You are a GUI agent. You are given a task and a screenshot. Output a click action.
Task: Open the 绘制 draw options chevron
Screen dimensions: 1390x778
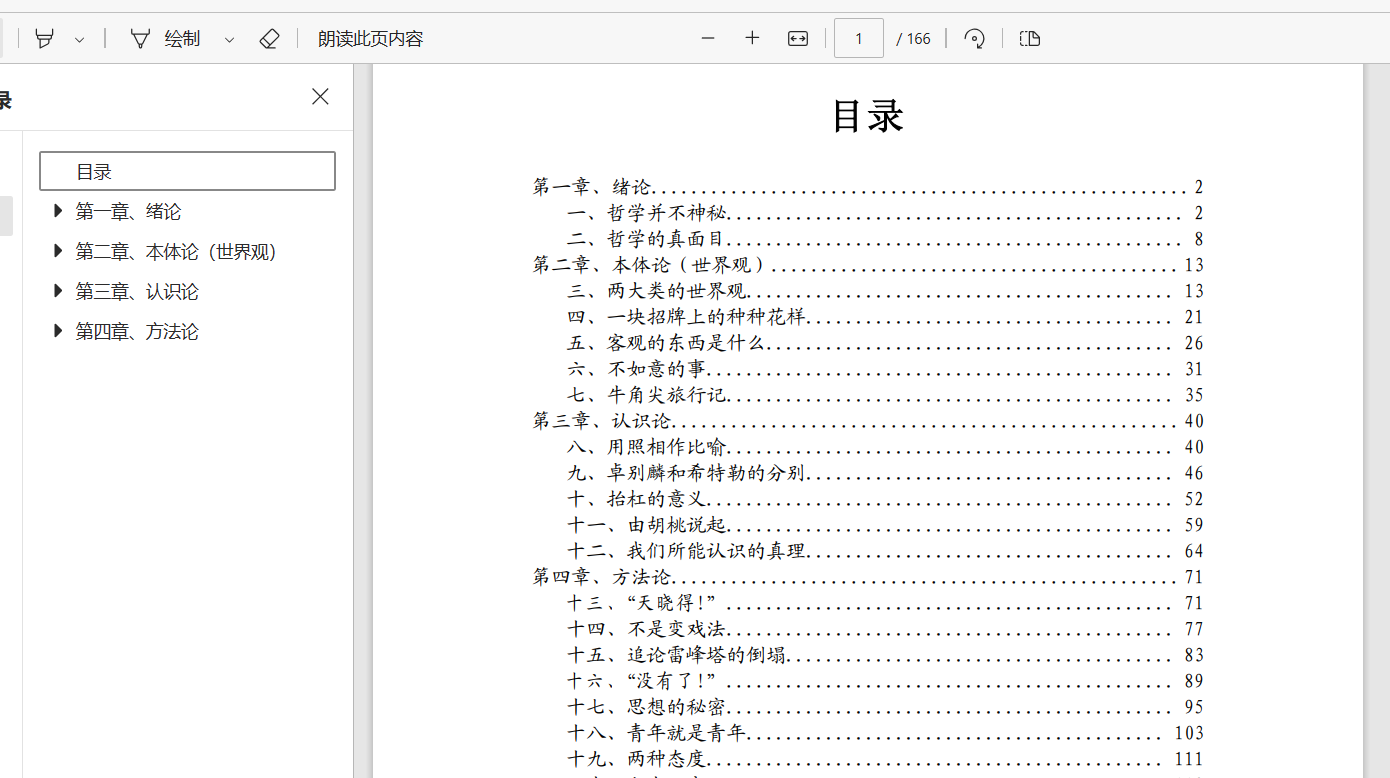(229, 40)
